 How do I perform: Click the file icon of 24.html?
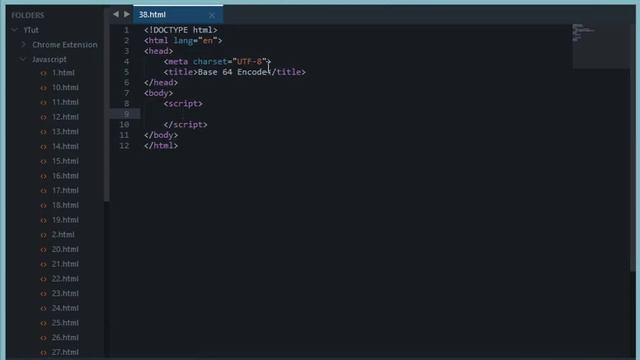(x=44, y=308)
